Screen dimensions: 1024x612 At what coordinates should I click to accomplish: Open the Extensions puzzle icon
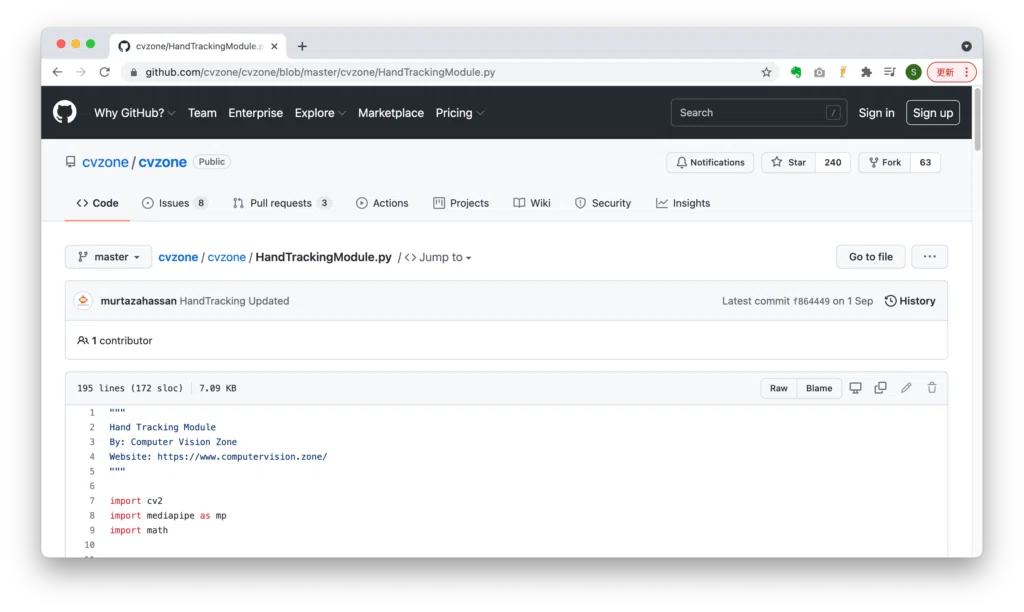866,72
